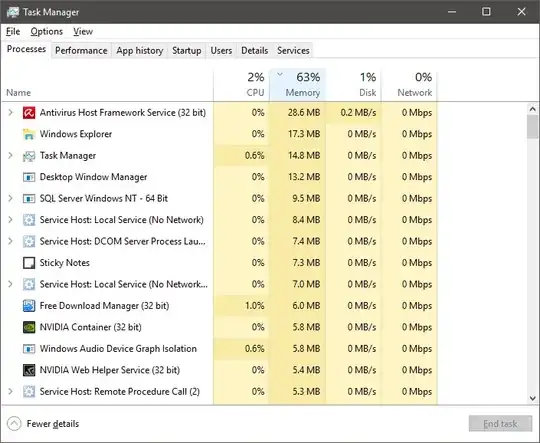
Task: Sort processes by CPU column
Action: click(x=241, y=85)
